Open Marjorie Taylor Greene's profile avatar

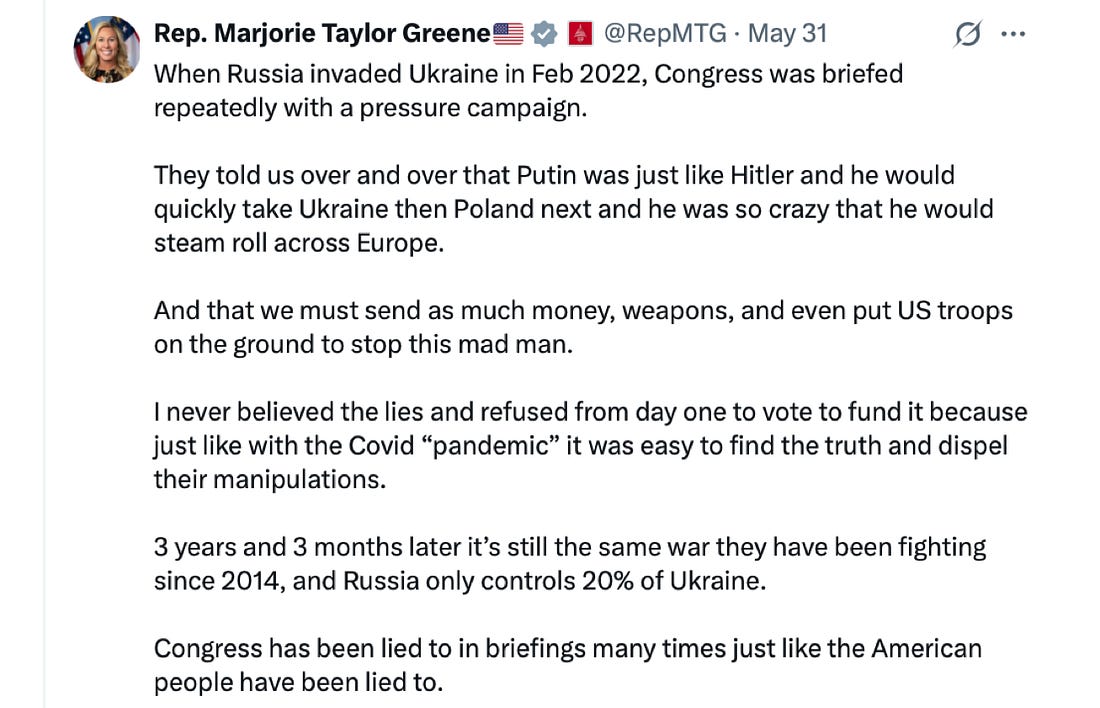coord(106,49)
